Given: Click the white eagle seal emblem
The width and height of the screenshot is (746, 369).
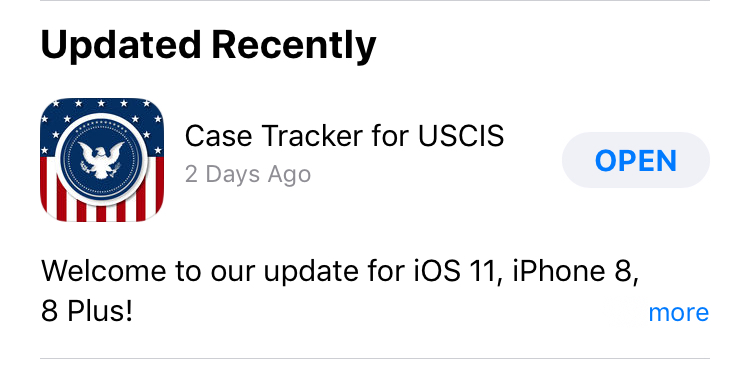Looking at the screenshot, I should coord(102,160).
